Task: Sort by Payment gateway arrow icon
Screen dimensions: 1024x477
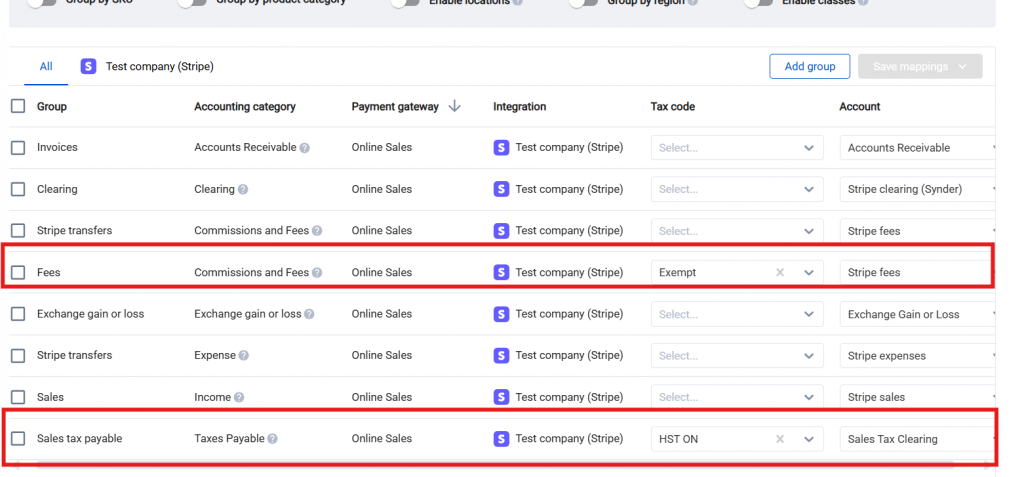Action: point(455,106)
